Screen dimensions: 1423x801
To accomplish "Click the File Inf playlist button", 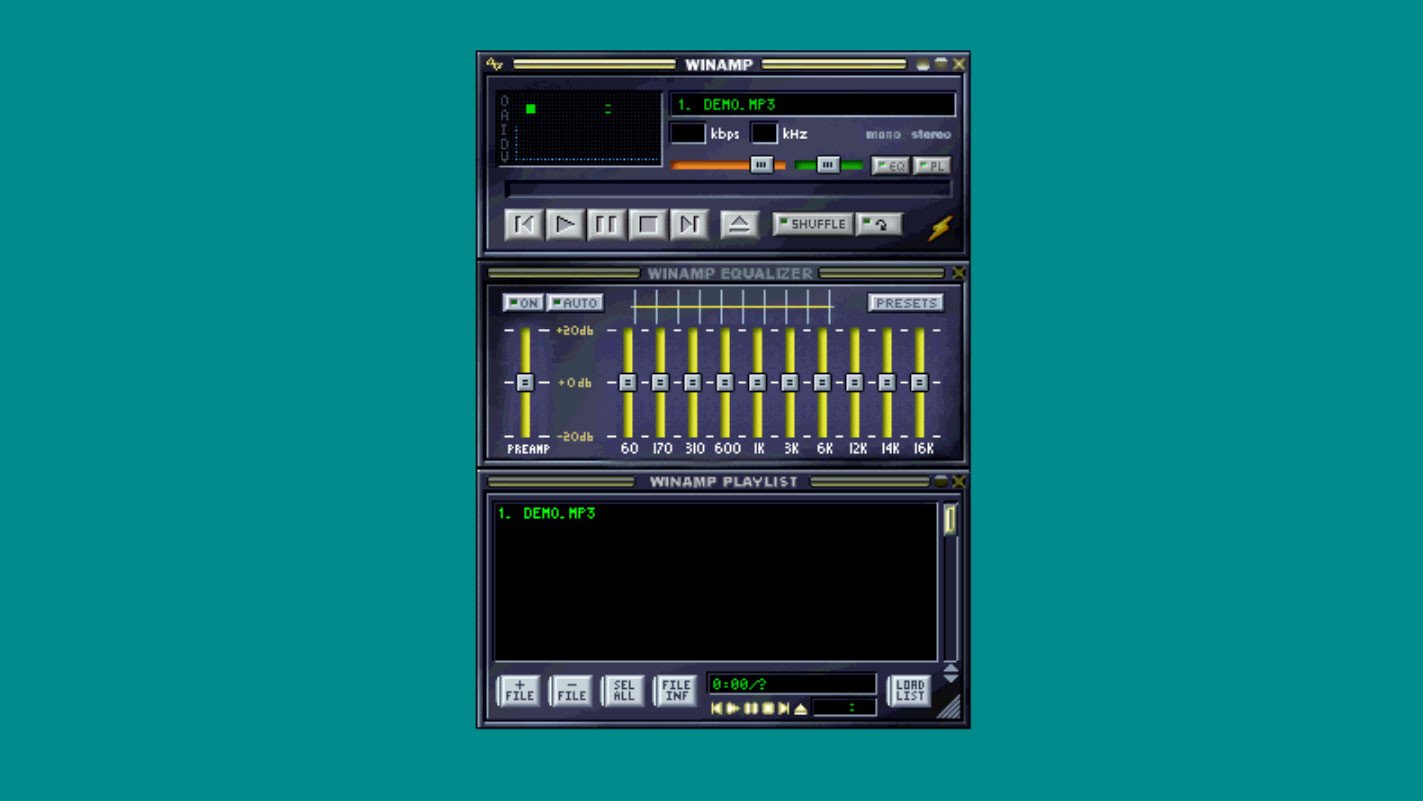I will pyautogui.click(x=676, y=691).
